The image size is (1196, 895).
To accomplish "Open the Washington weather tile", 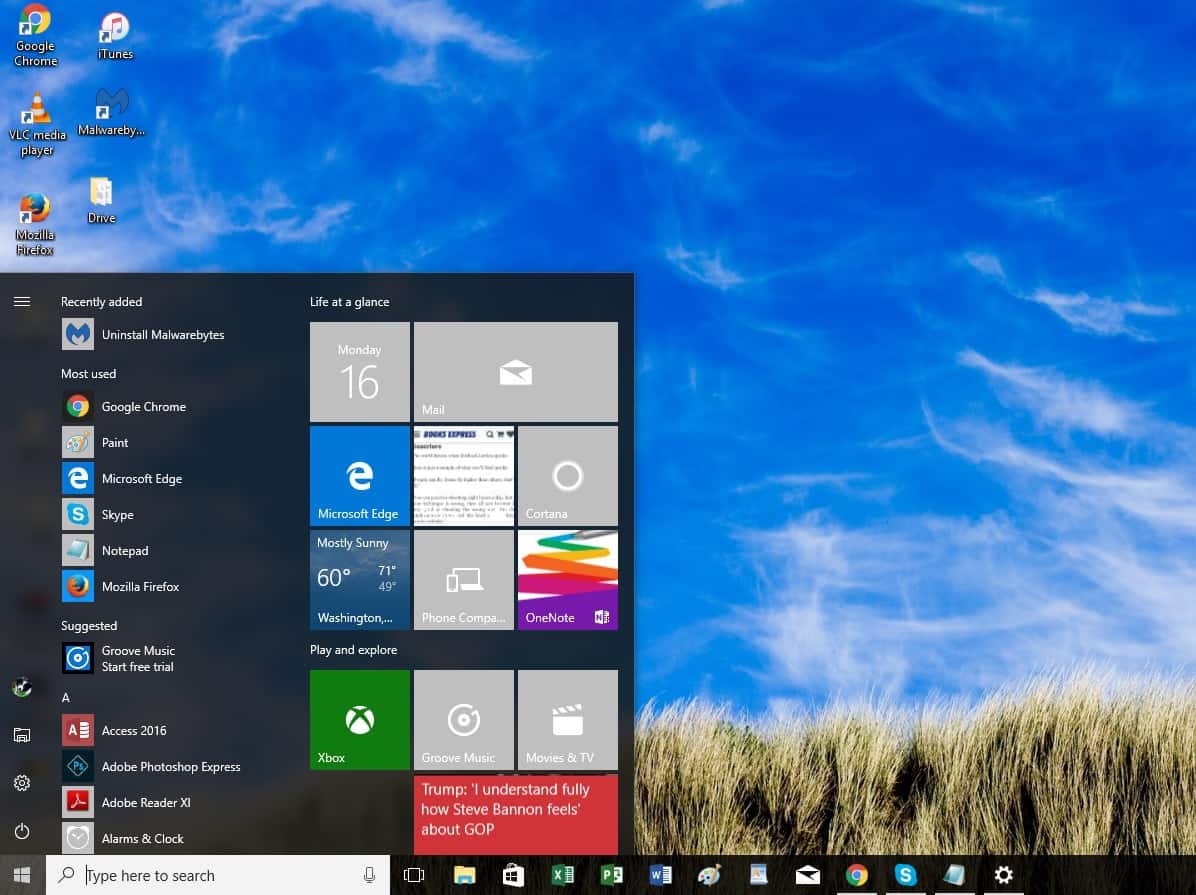I will point(359,580).
